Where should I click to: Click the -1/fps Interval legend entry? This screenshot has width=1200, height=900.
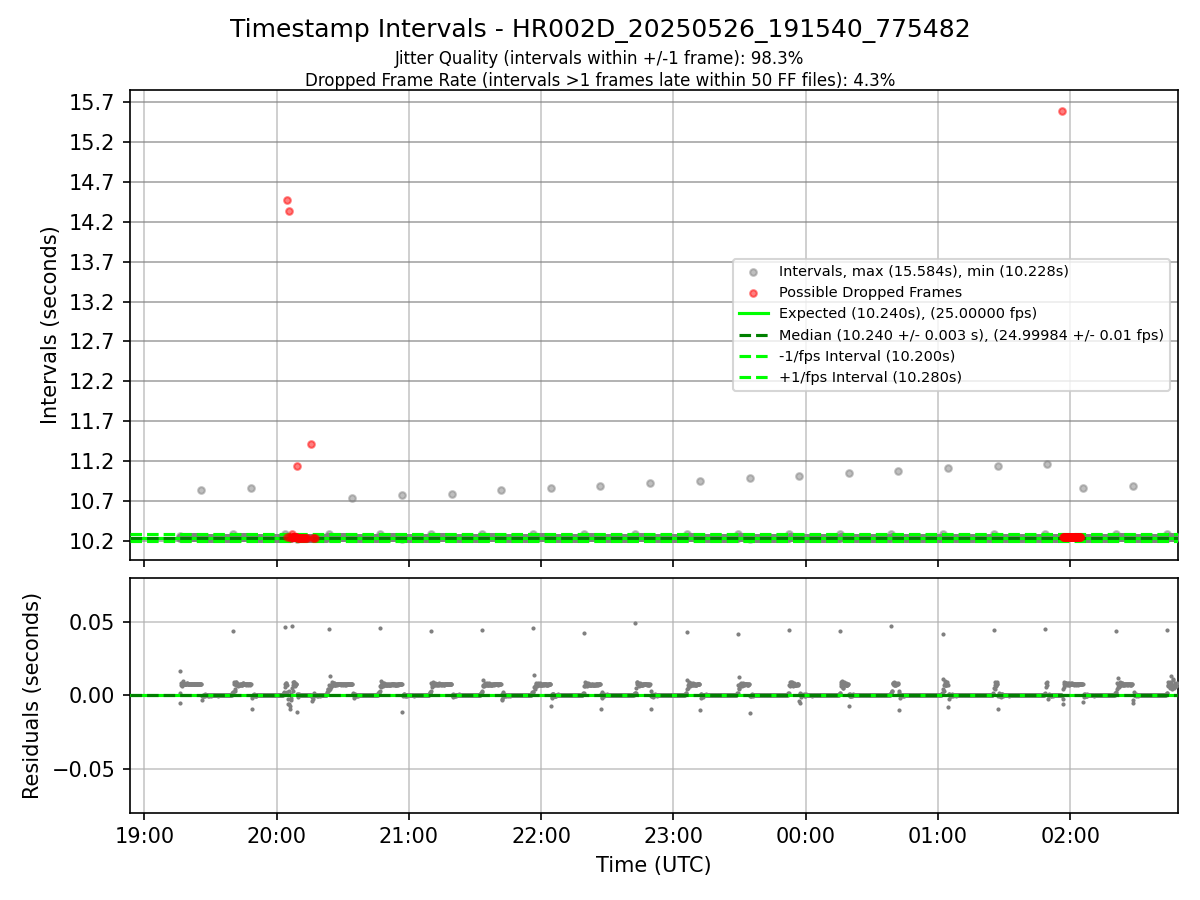[867, 356]
